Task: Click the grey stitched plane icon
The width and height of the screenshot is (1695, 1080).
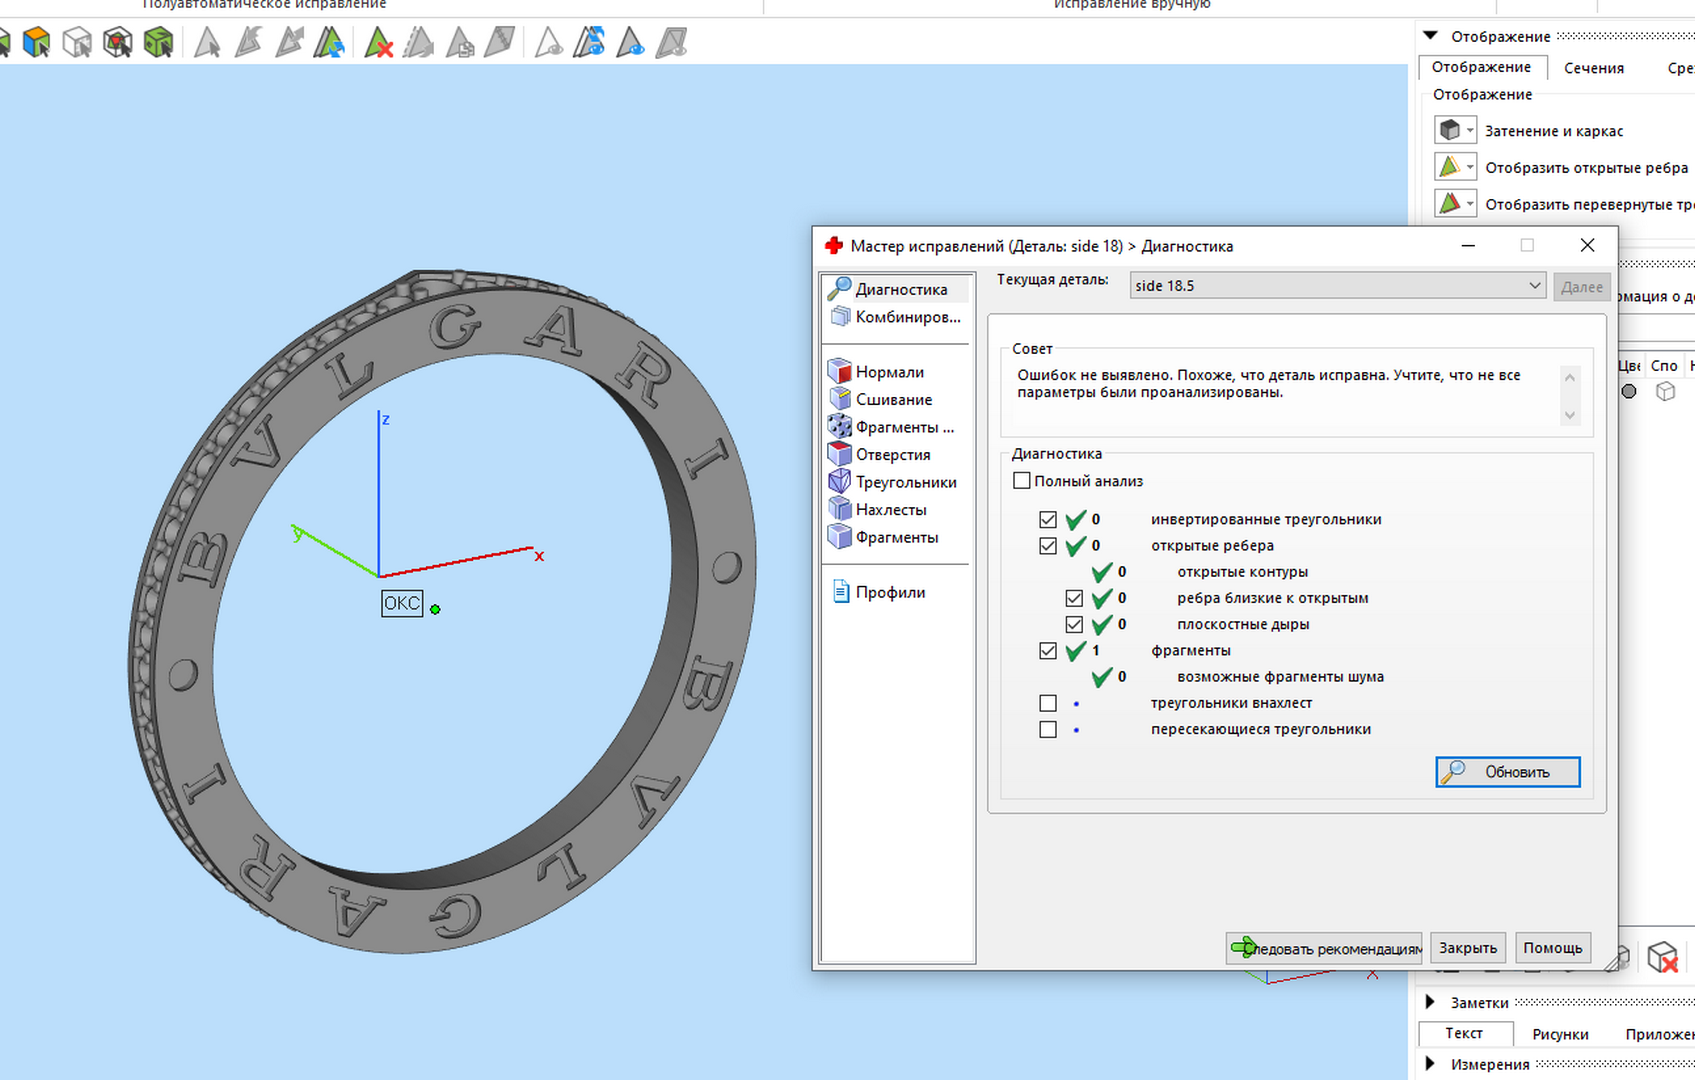Action: click(x=500, y=42)
